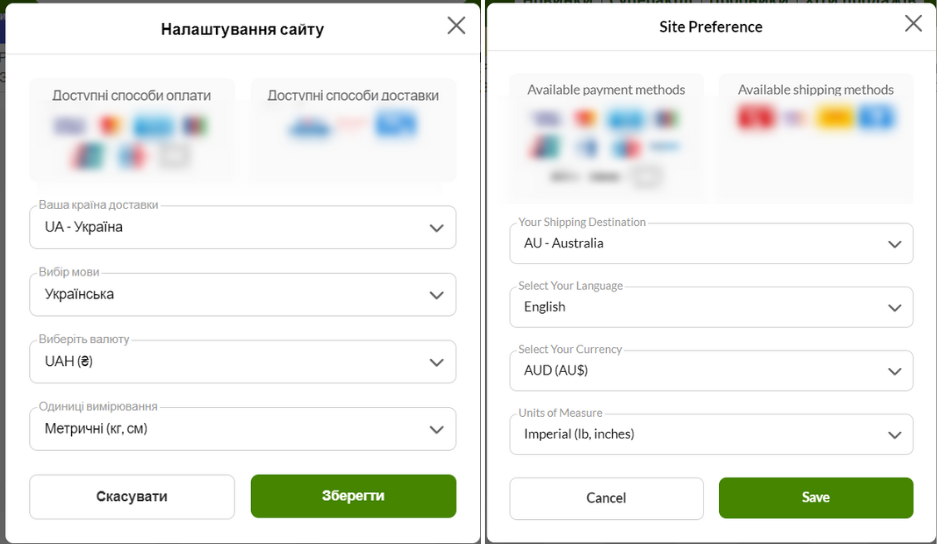Screen dimensions: 940x552
Task: Expand the Вибір мови language dropdown
Action: coord(243,295)
